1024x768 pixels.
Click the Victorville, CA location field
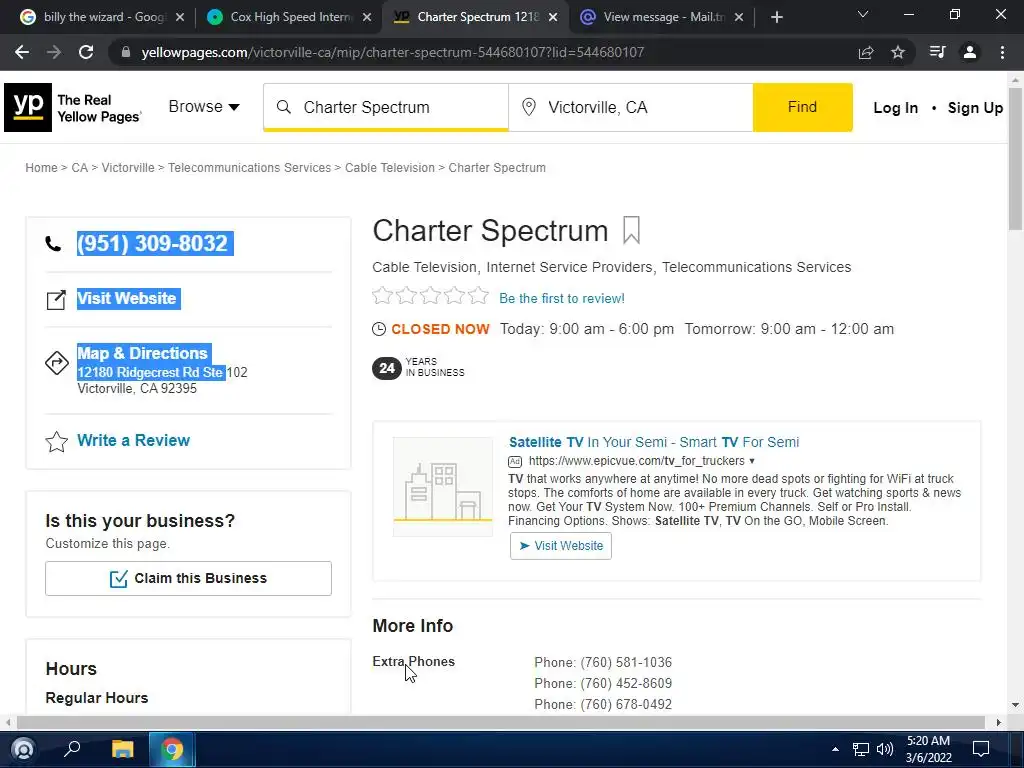(631, 107)
